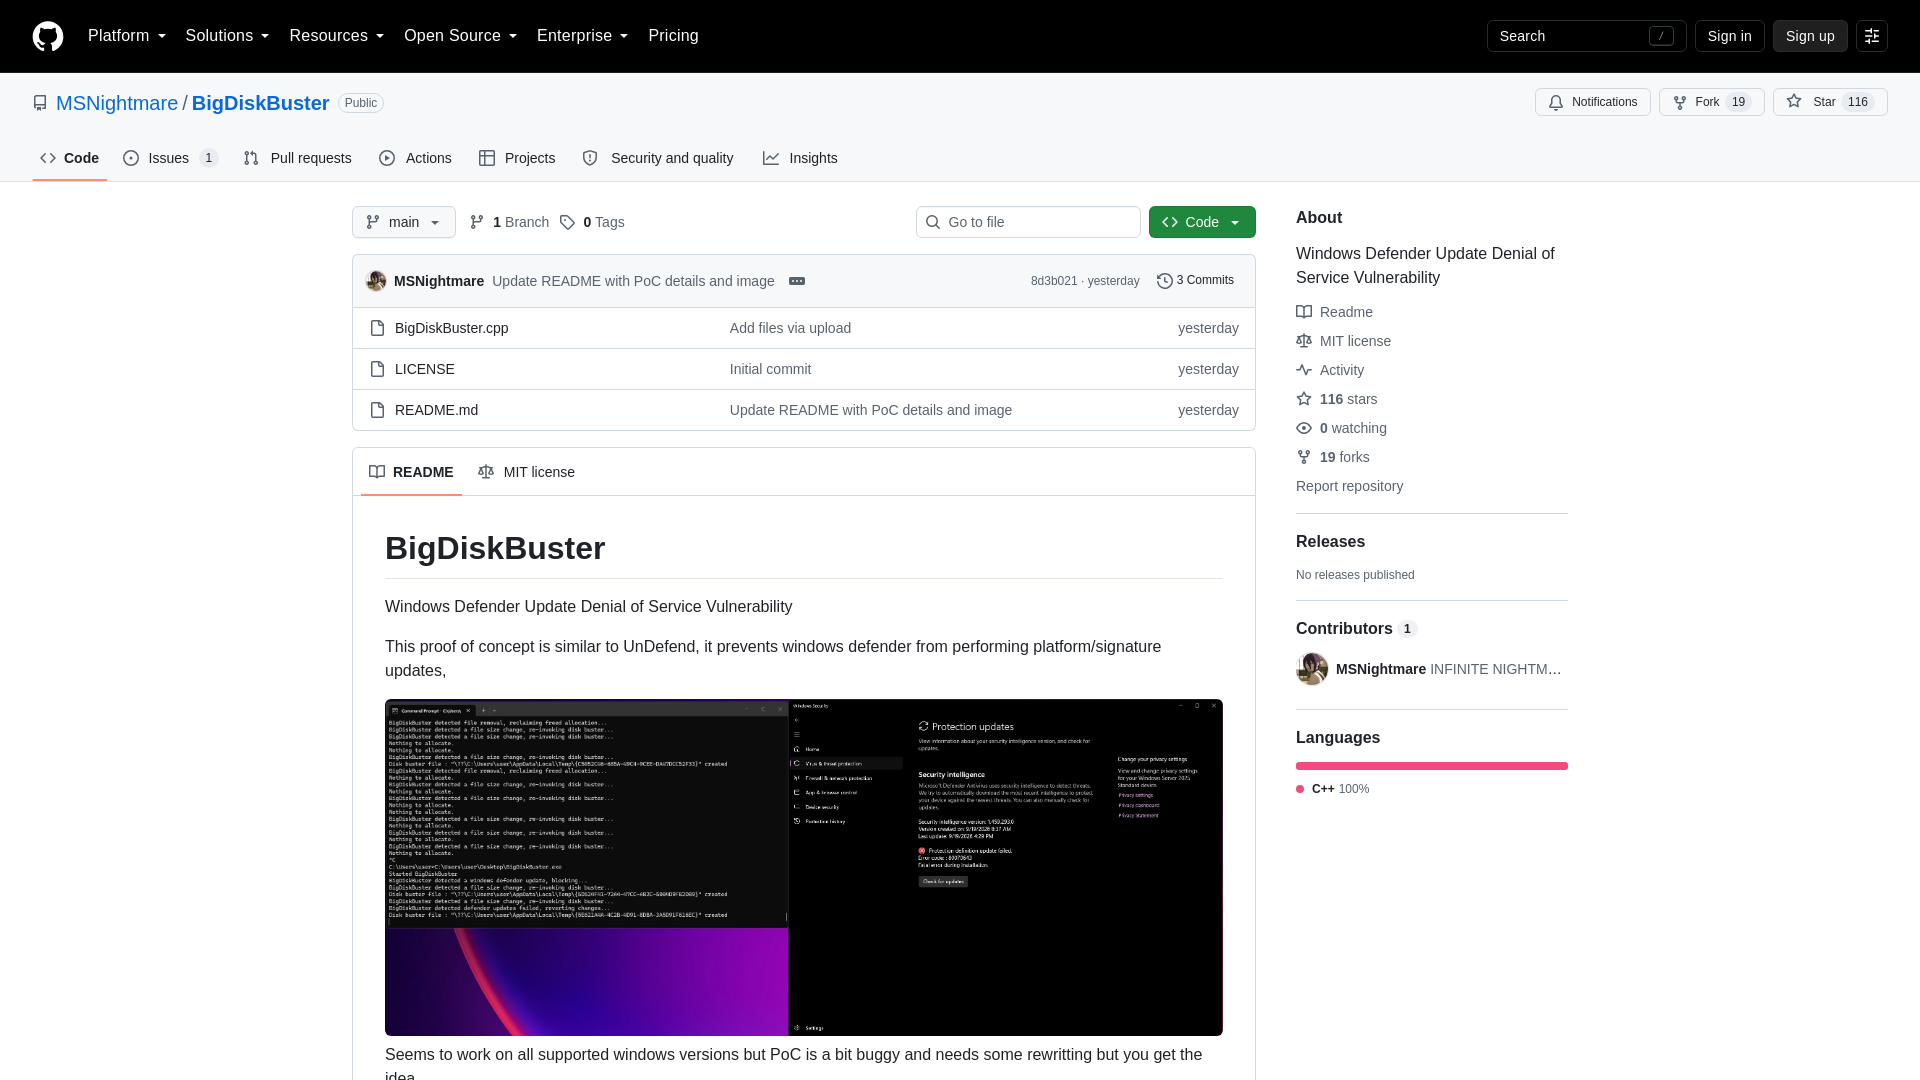Switch to the Actions tab
Image resolution: width=1920 pixels, height=1080 pixels.
(x=415, y=158)
